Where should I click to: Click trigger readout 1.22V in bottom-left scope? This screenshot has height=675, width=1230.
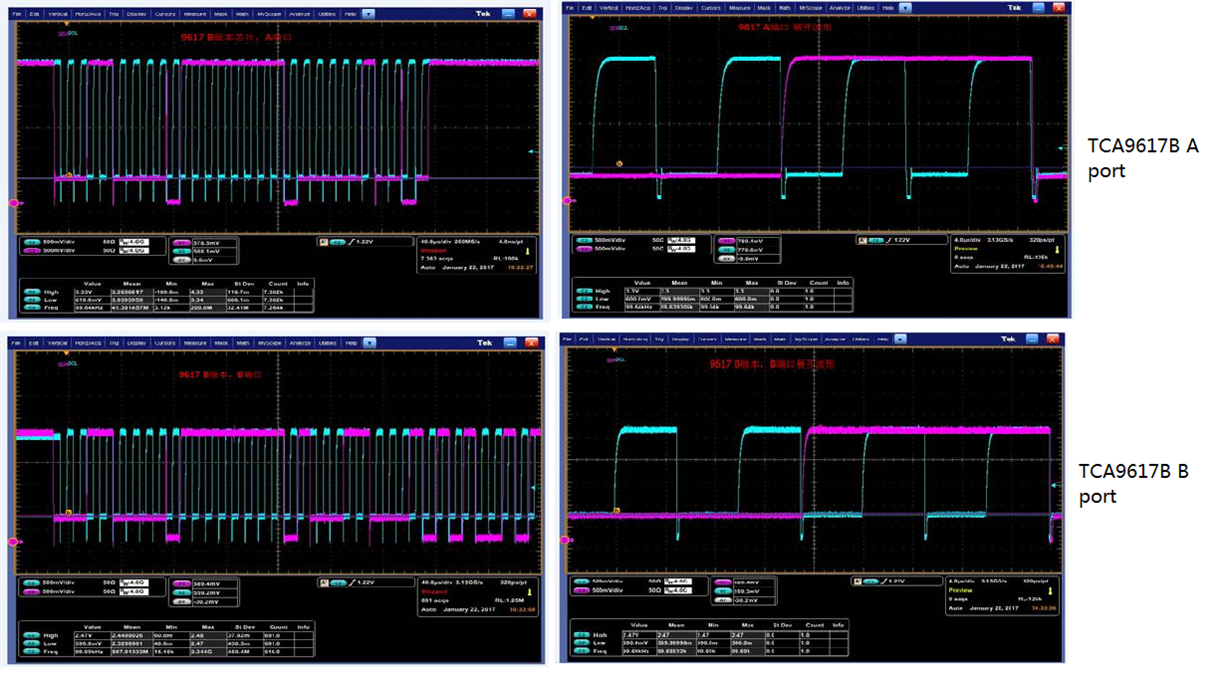[364, 582]
